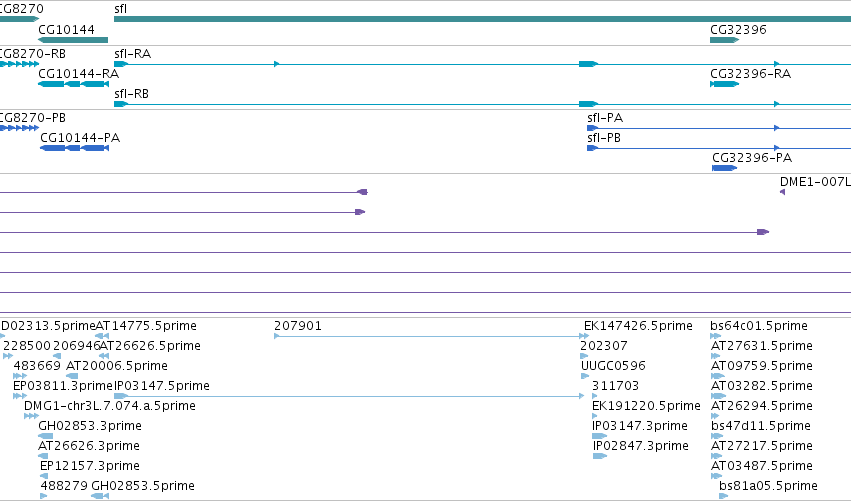The width and height of the screenshot is (851, 501).
Task: Click the CG32396-RA transcript arrow
Action: (x=725, y=84)
